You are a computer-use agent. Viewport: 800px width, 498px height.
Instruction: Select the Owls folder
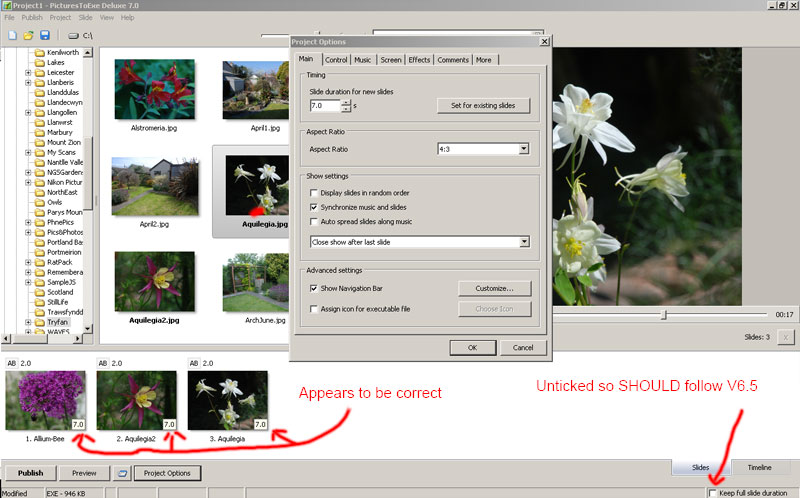[55, 202]
